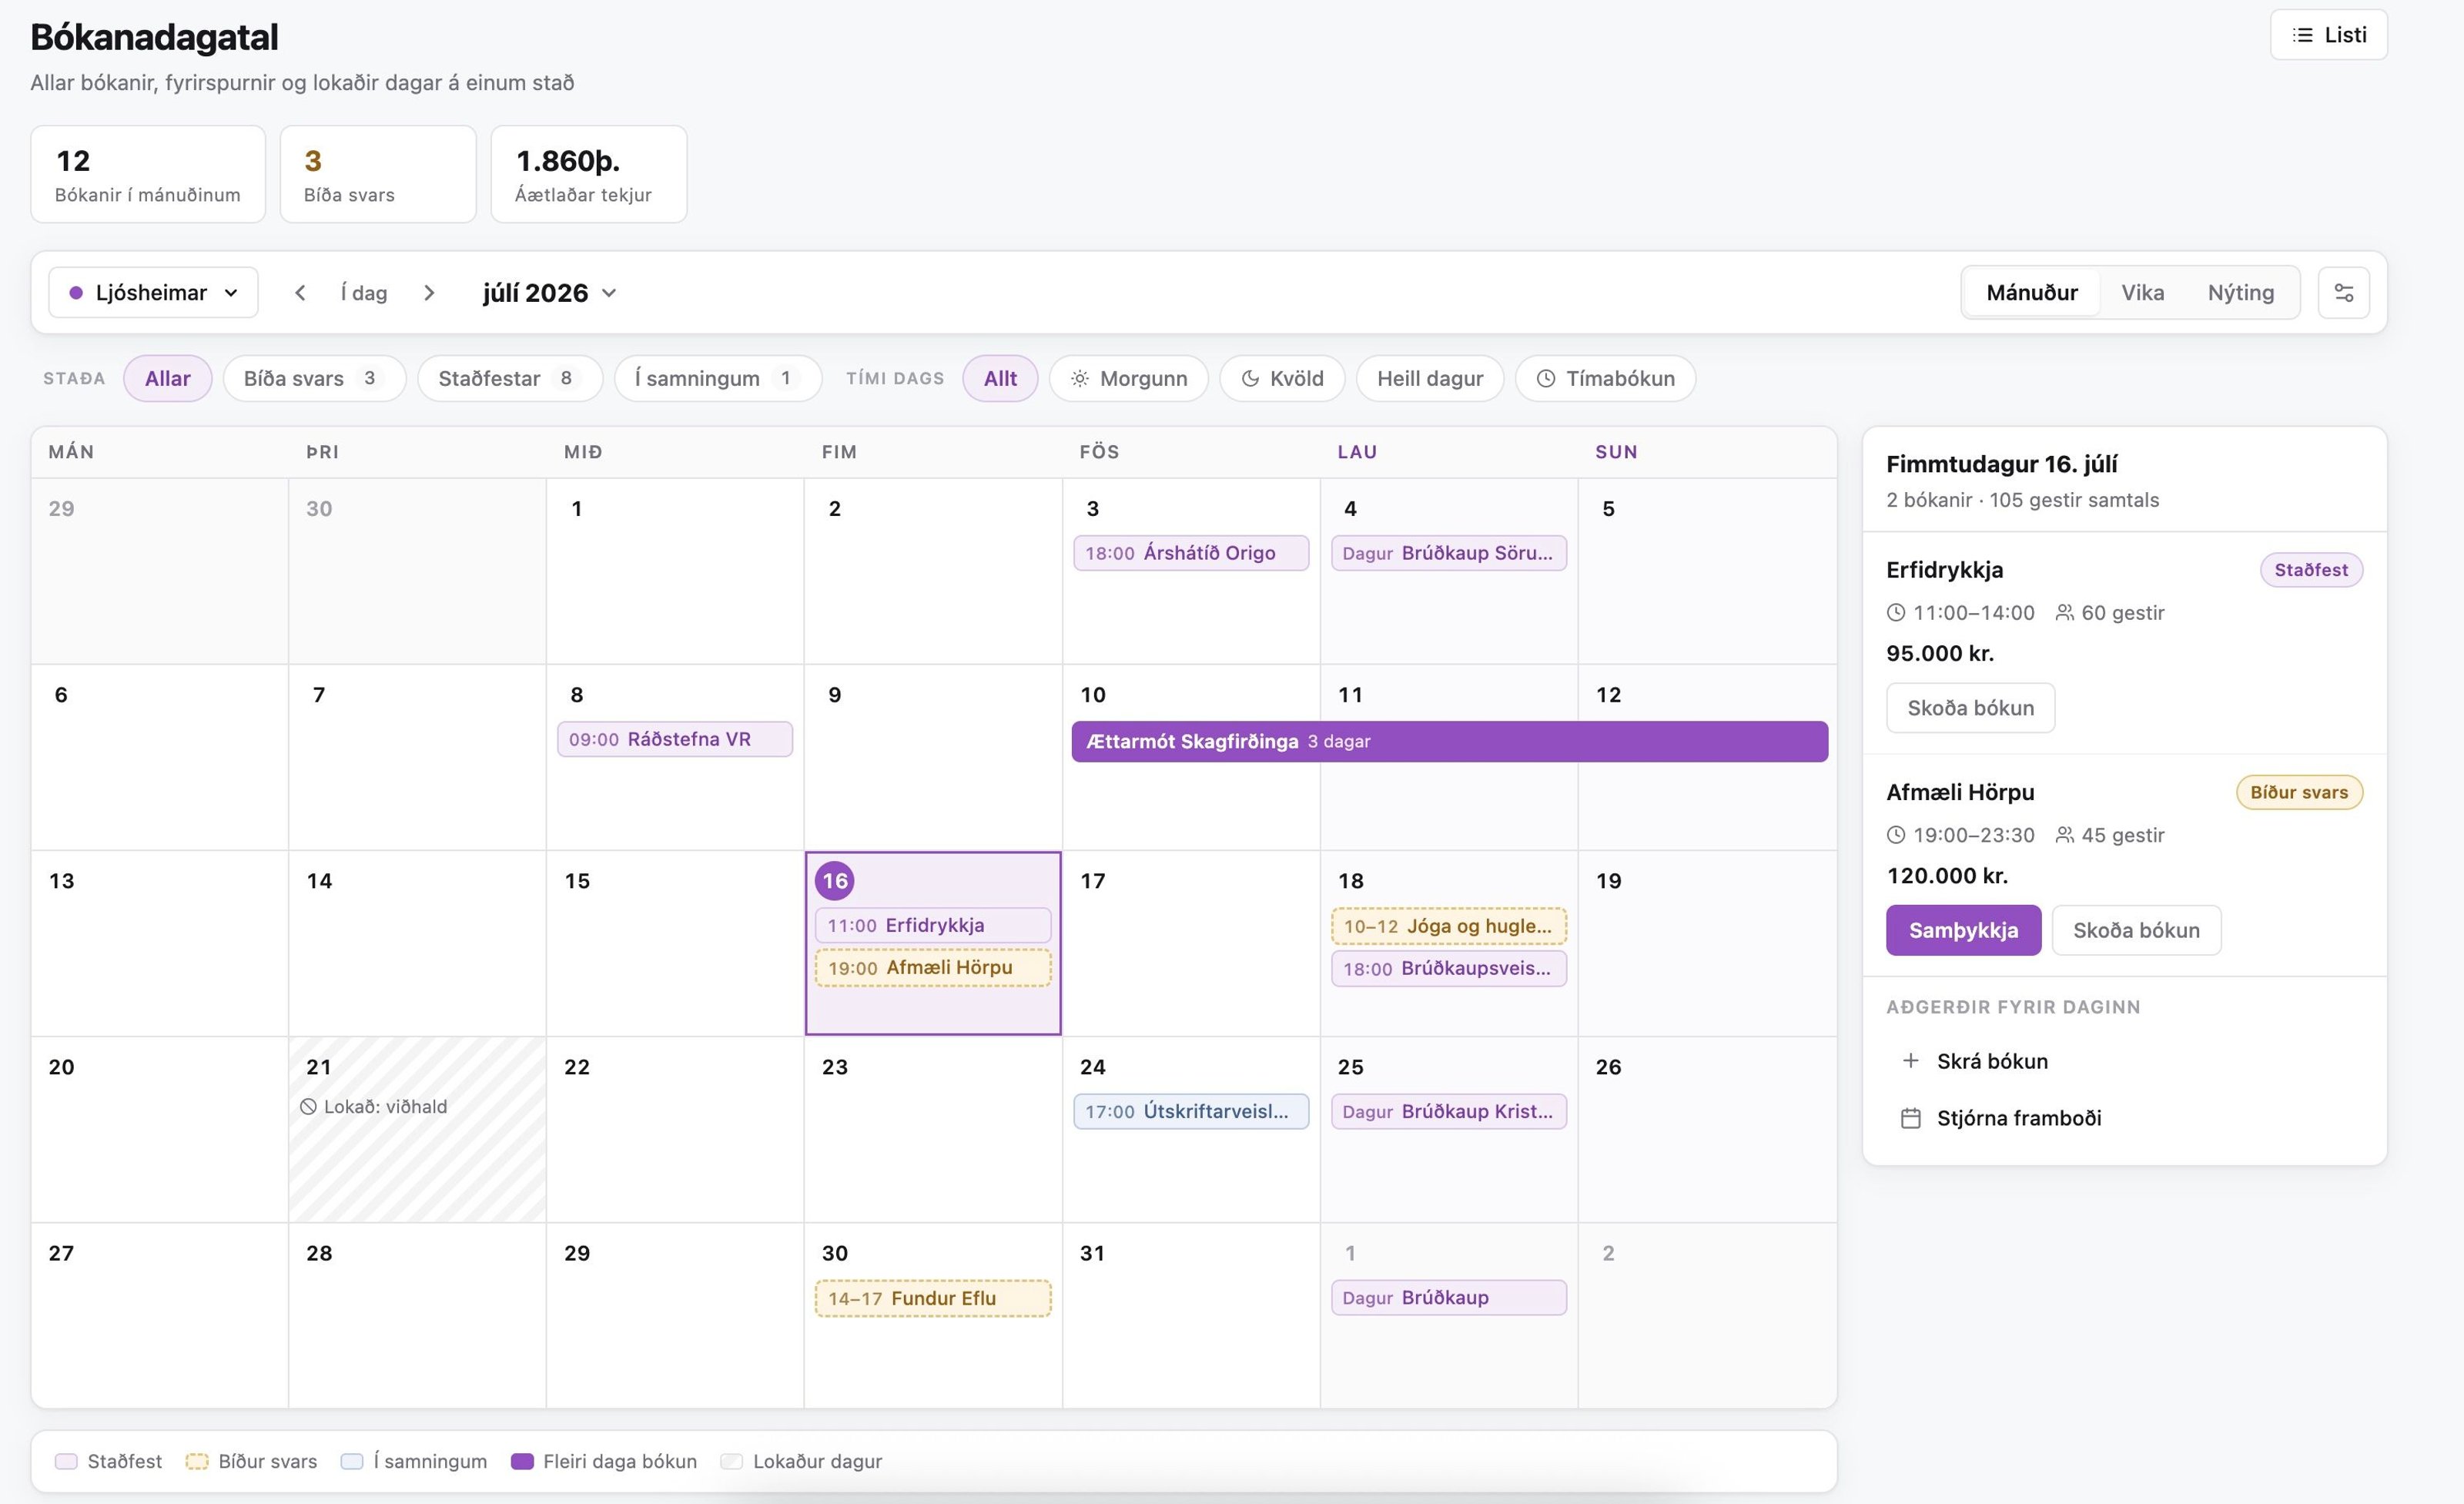This screenshot has height=1504, width=2464.
Task: Select selected day 16 circle
Action: tap(835, 881)
